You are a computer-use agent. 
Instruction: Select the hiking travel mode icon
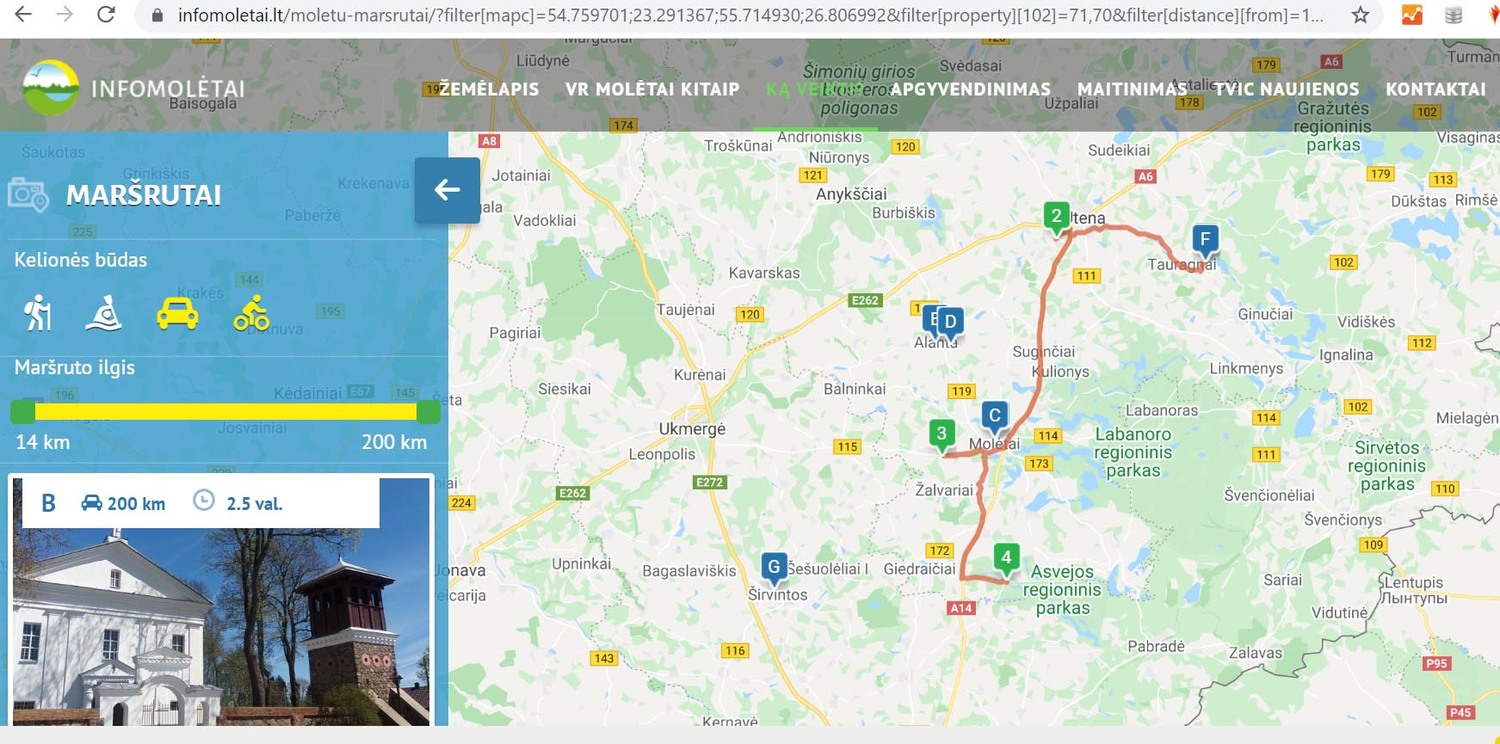tap(38, 313)
